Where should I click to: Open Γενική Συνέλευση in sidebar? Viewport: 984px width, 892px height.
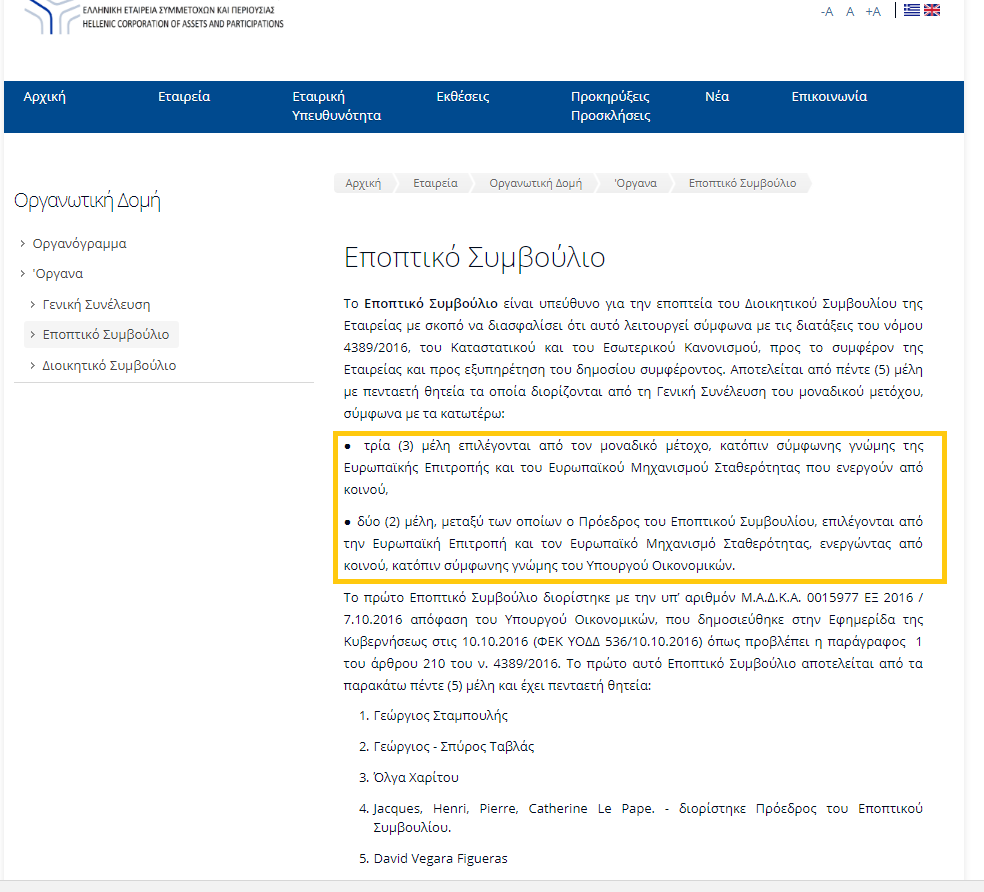(x=96, y=304)
